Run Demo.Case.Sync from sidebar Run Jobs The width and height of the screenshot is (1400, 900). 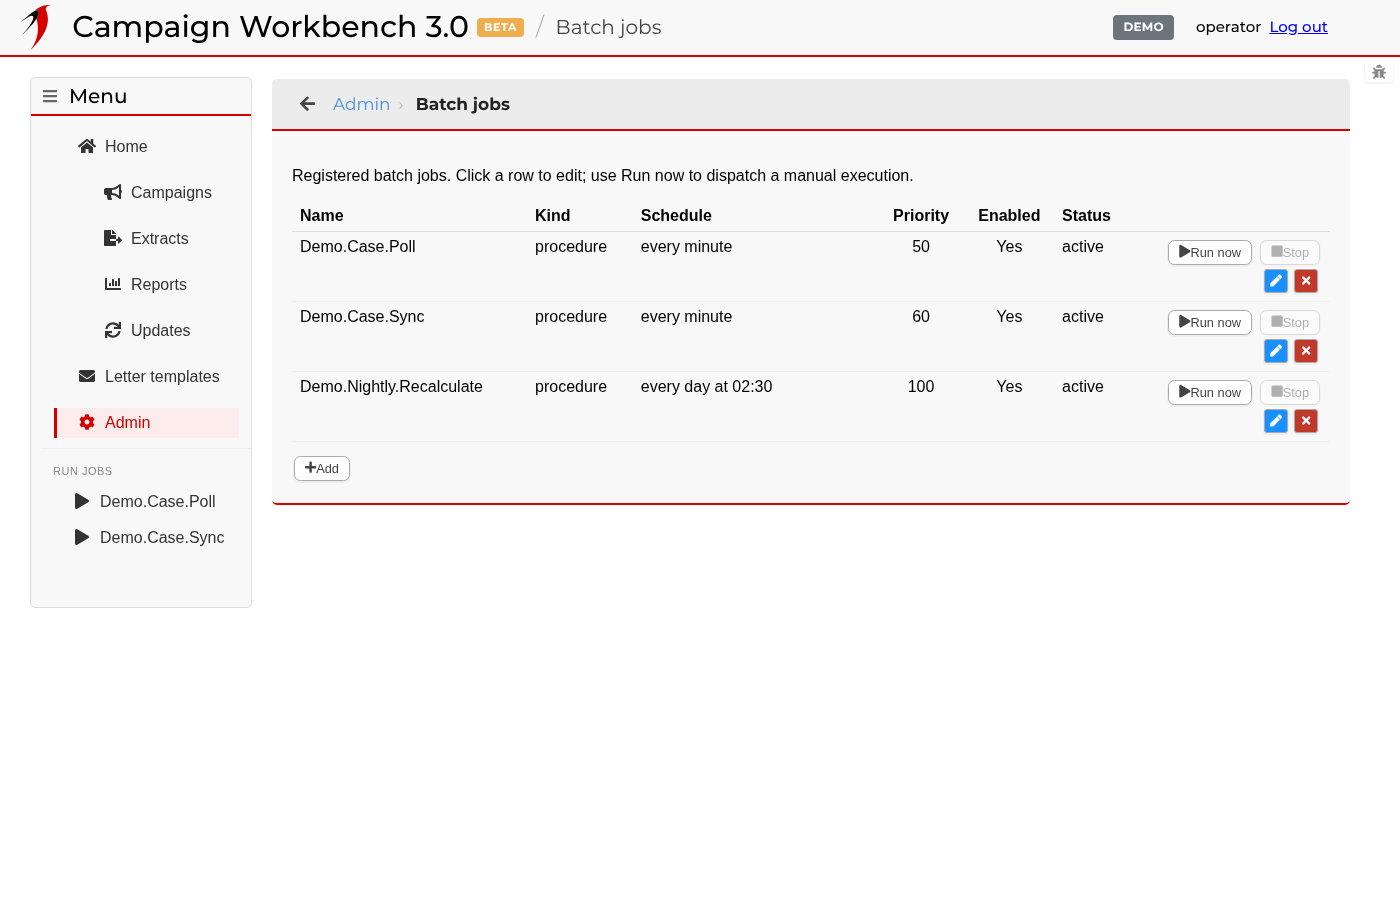tap(149, 537)
